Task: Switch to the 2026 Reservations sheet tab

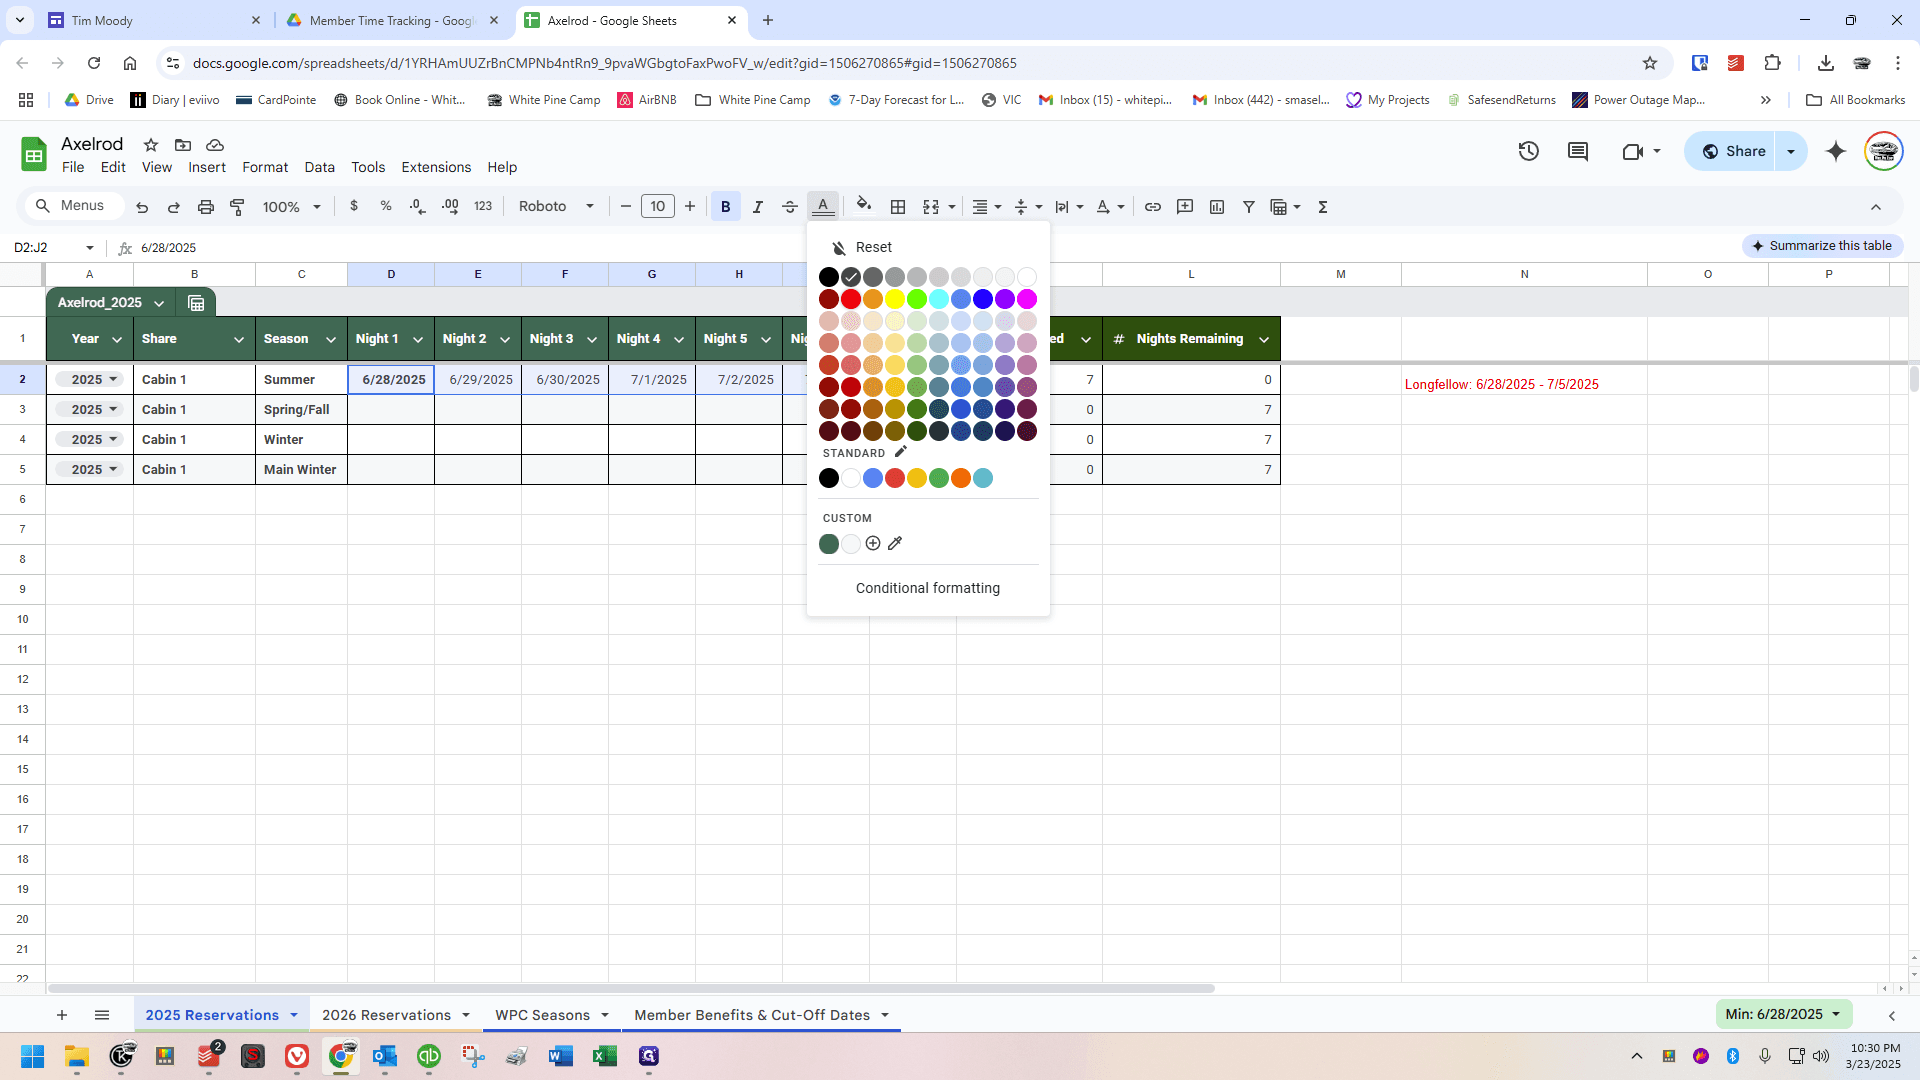Action: pyautogui.click(x=386, y=1015)
